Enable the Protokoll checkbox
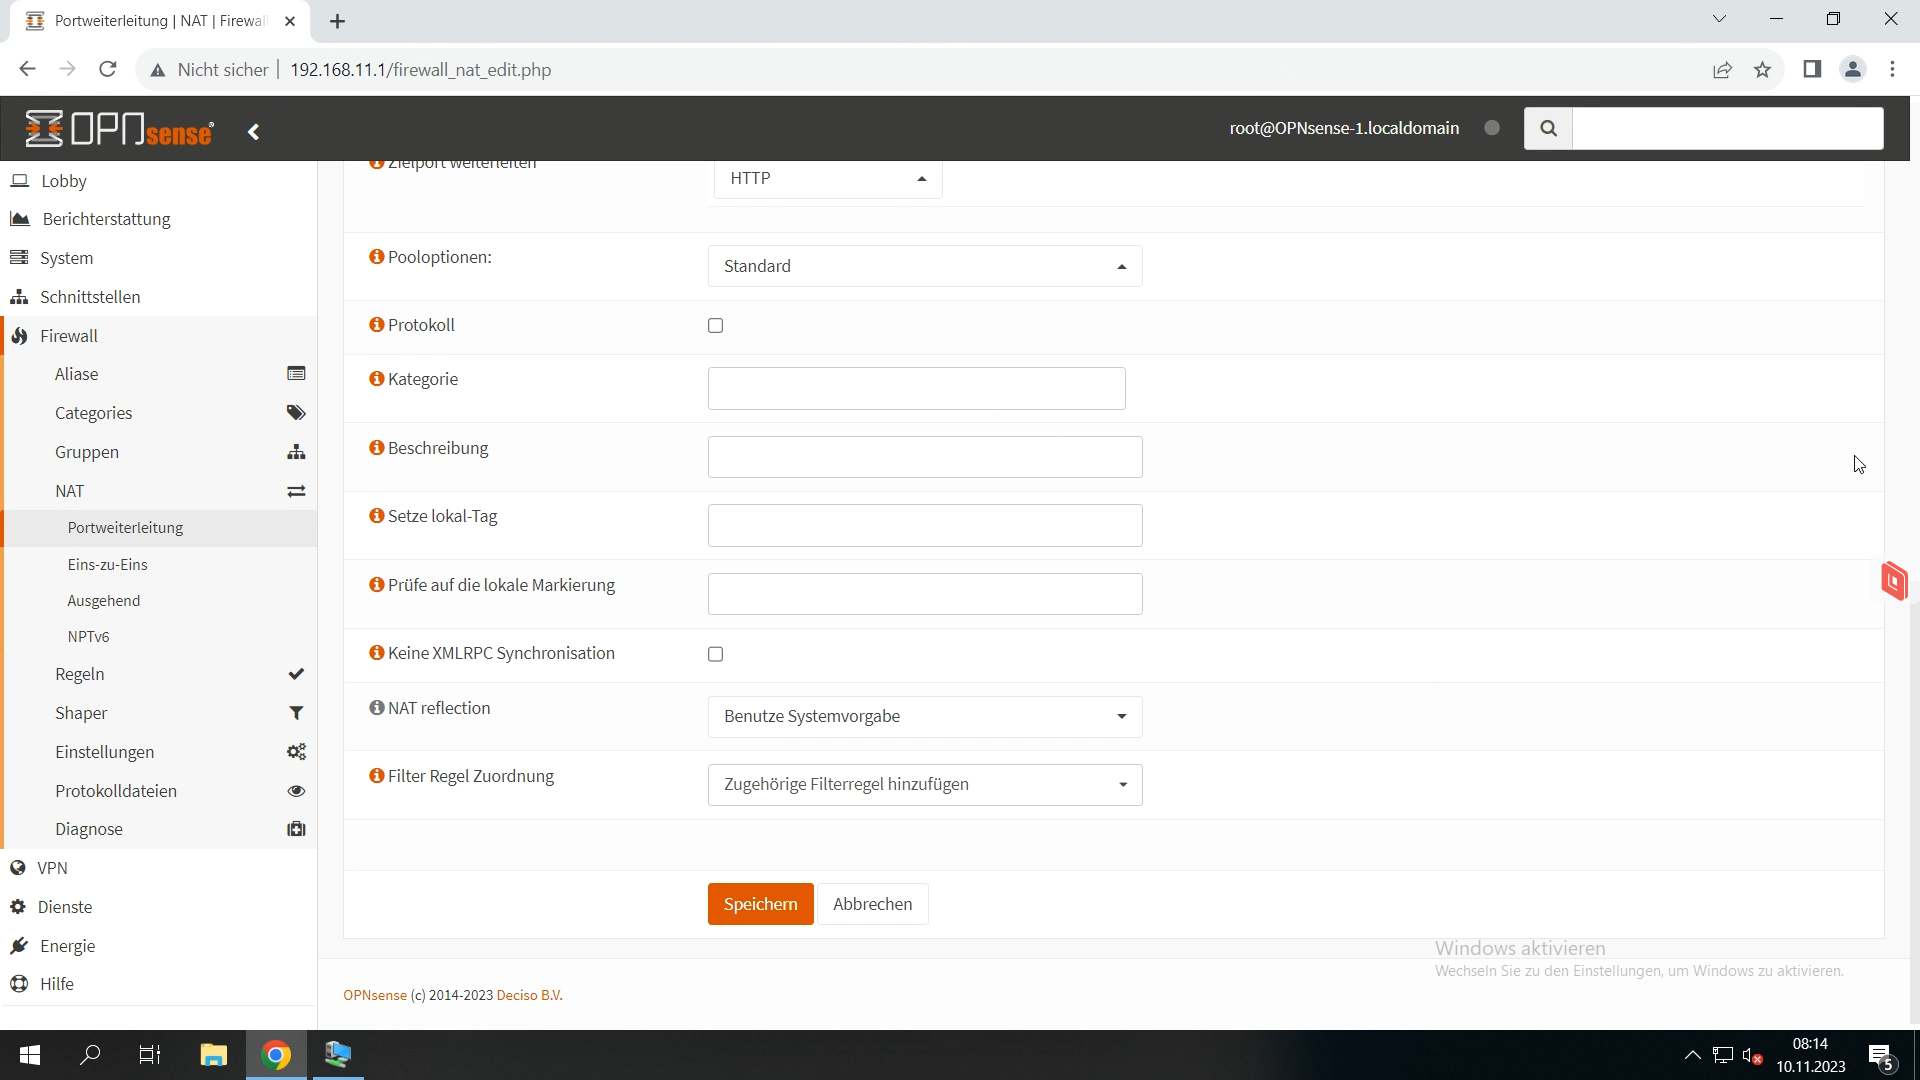 (x=716, y=326)
